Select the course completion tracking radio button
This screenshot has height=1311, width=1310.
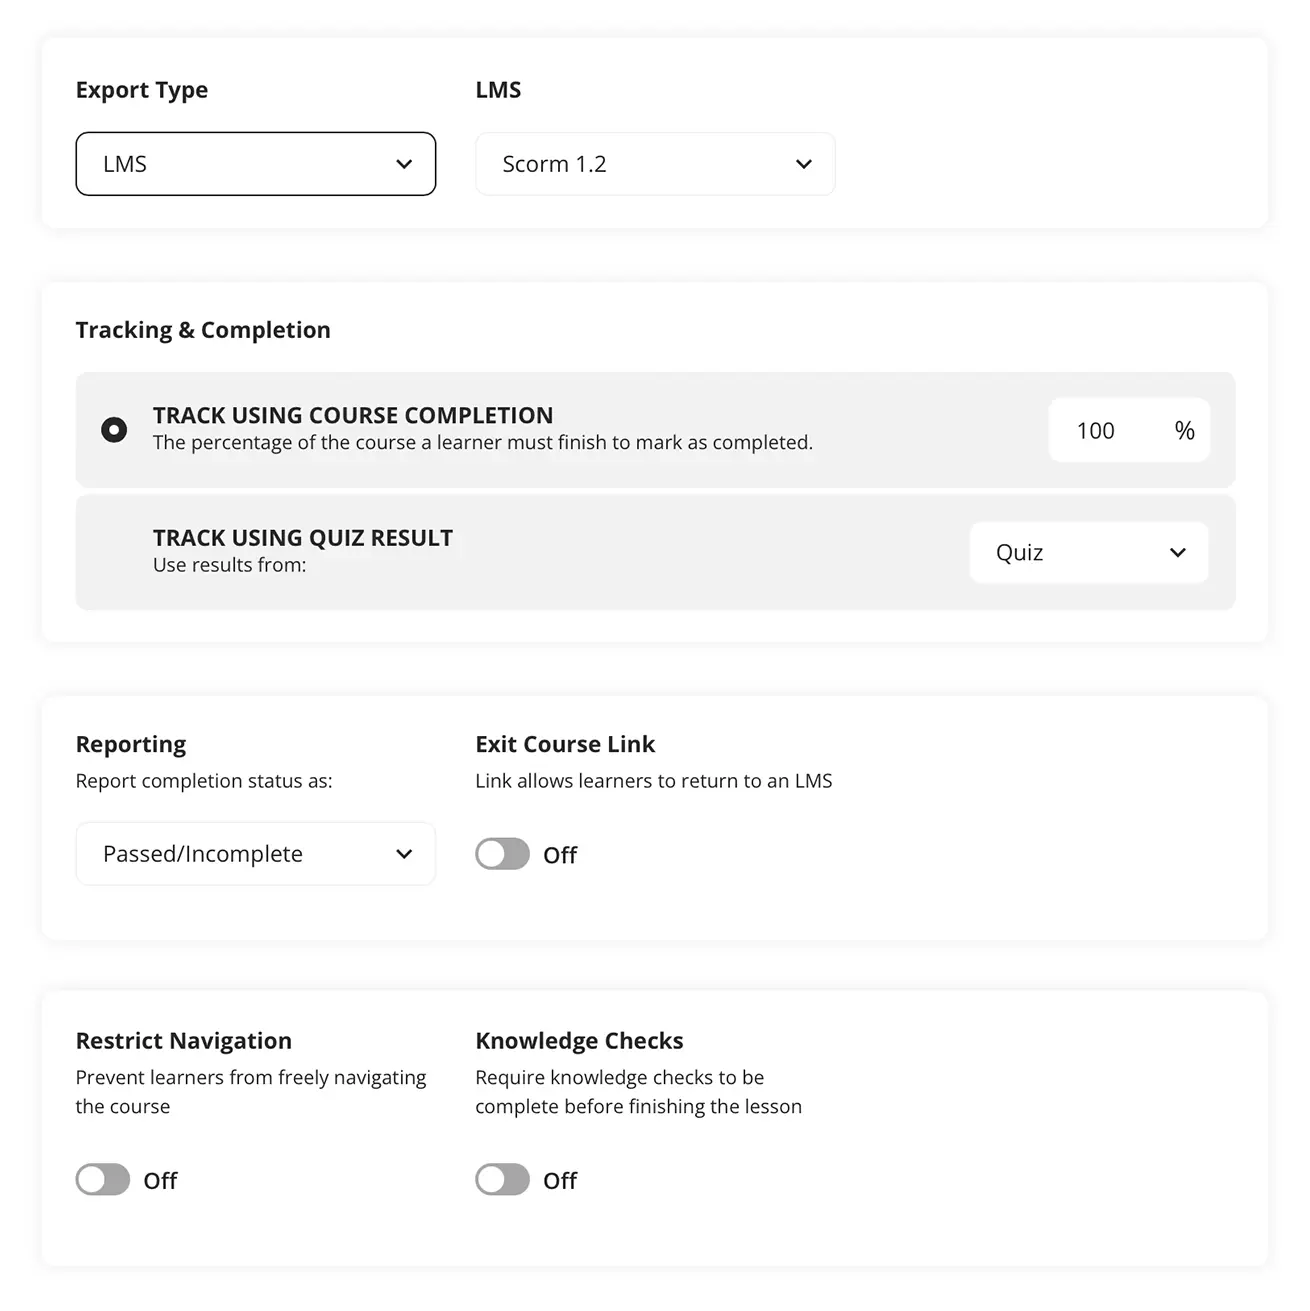click(114, 430)
